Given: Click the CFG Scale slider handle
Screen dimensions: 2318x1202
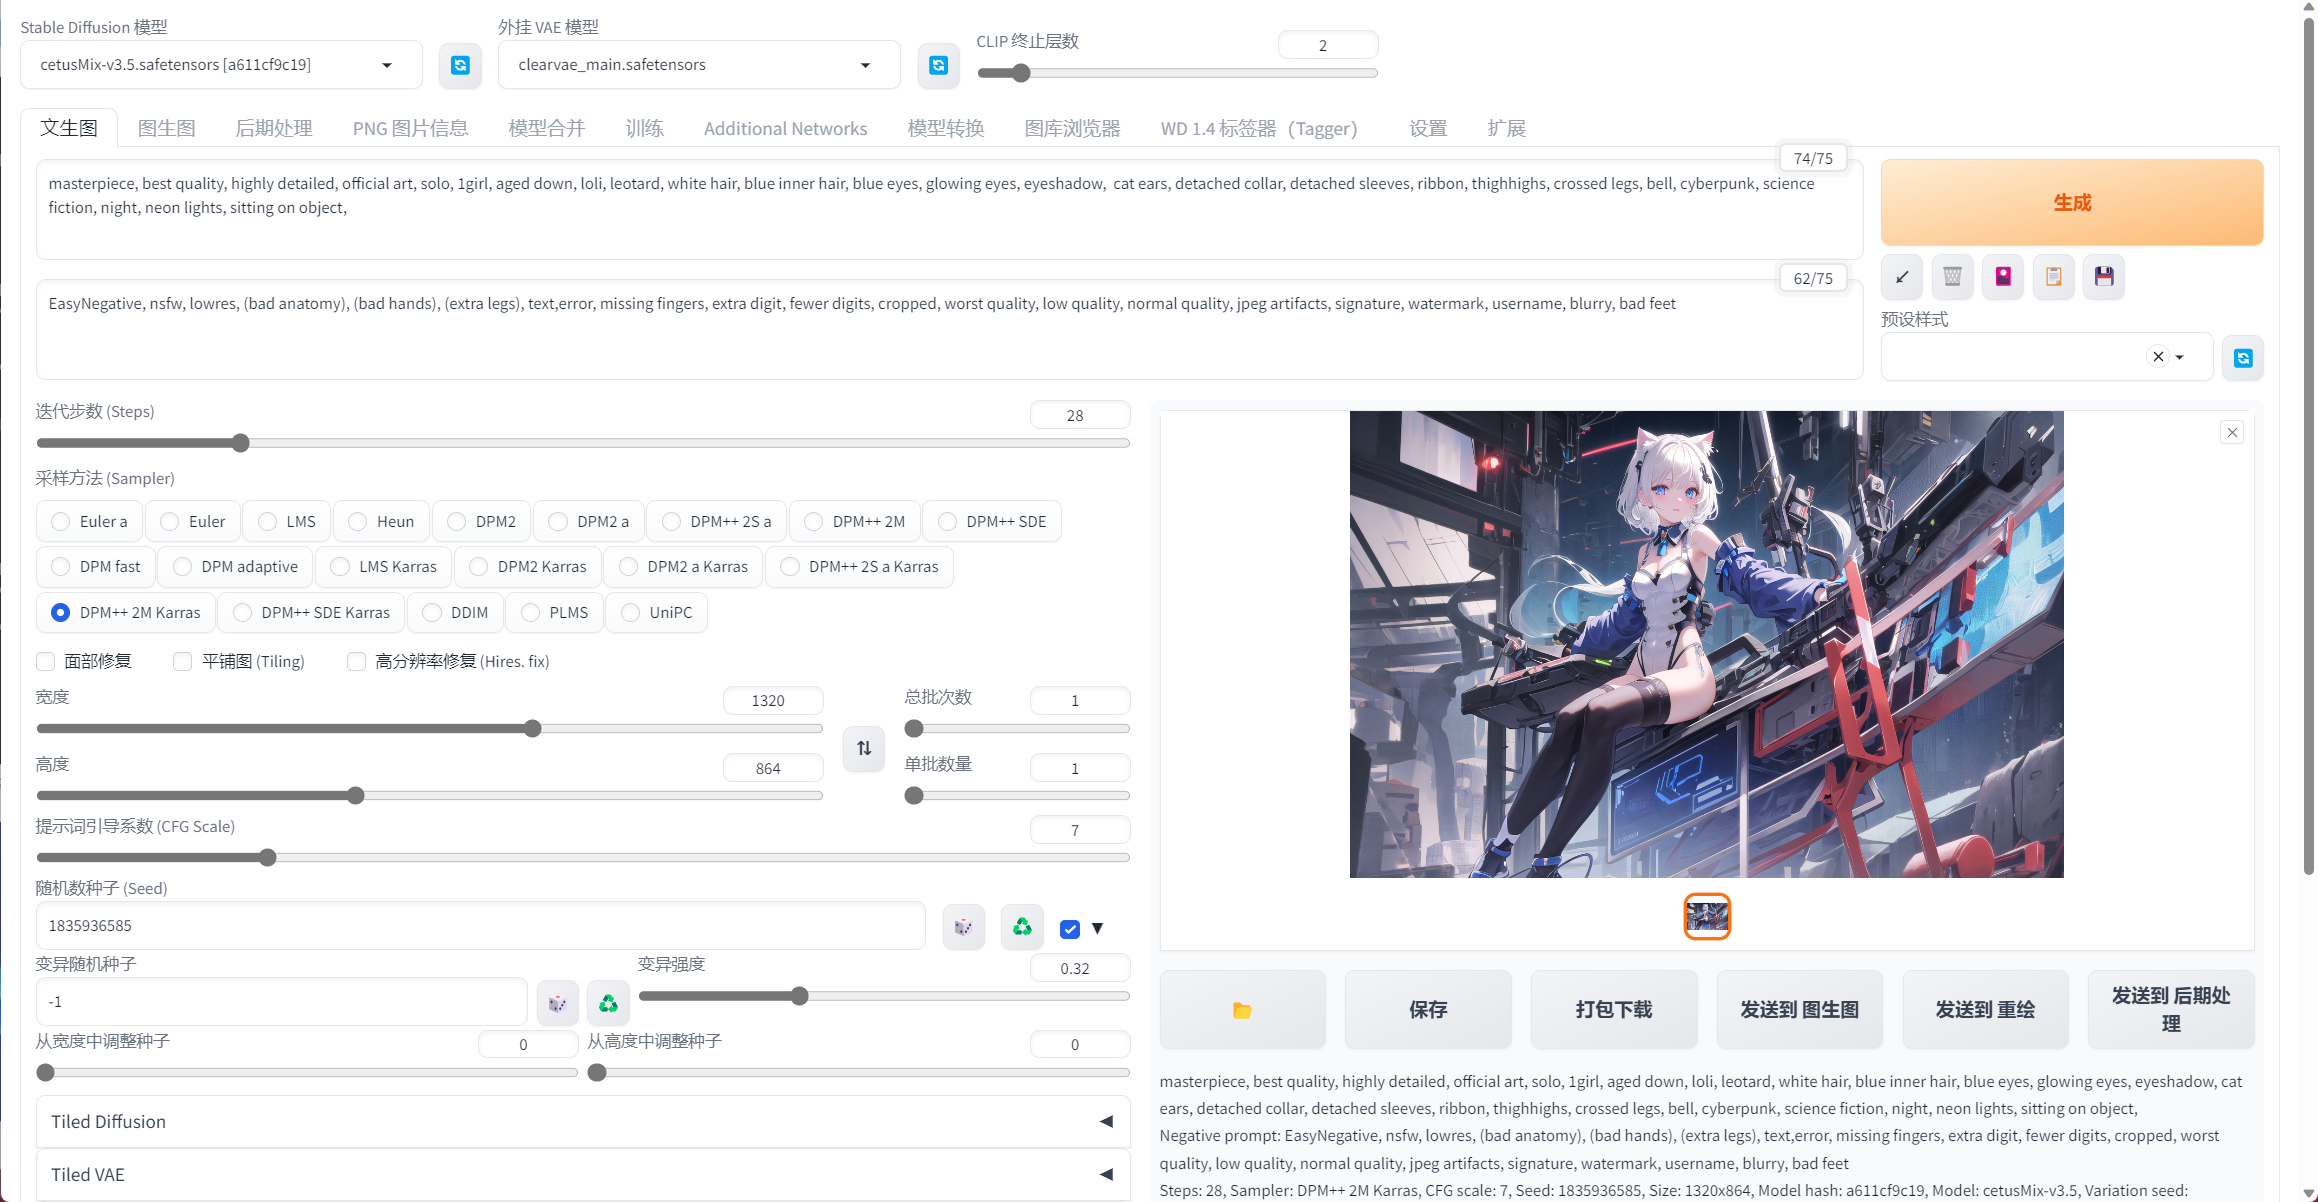Looking at the screenshot, I should point(267,858).
